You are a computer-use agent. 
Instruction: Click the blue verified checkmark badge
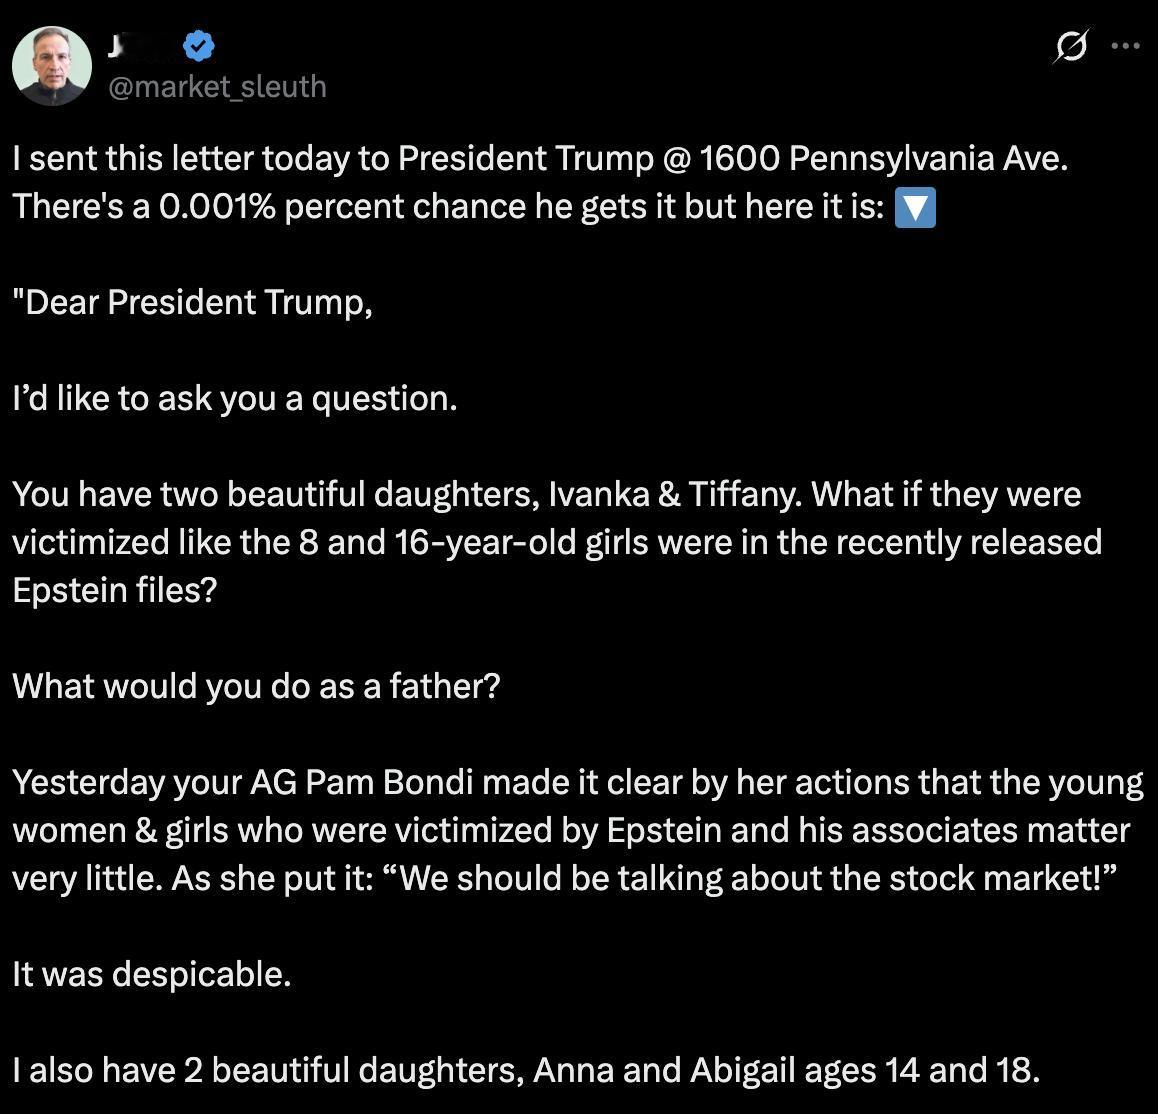tap(197, 44)
